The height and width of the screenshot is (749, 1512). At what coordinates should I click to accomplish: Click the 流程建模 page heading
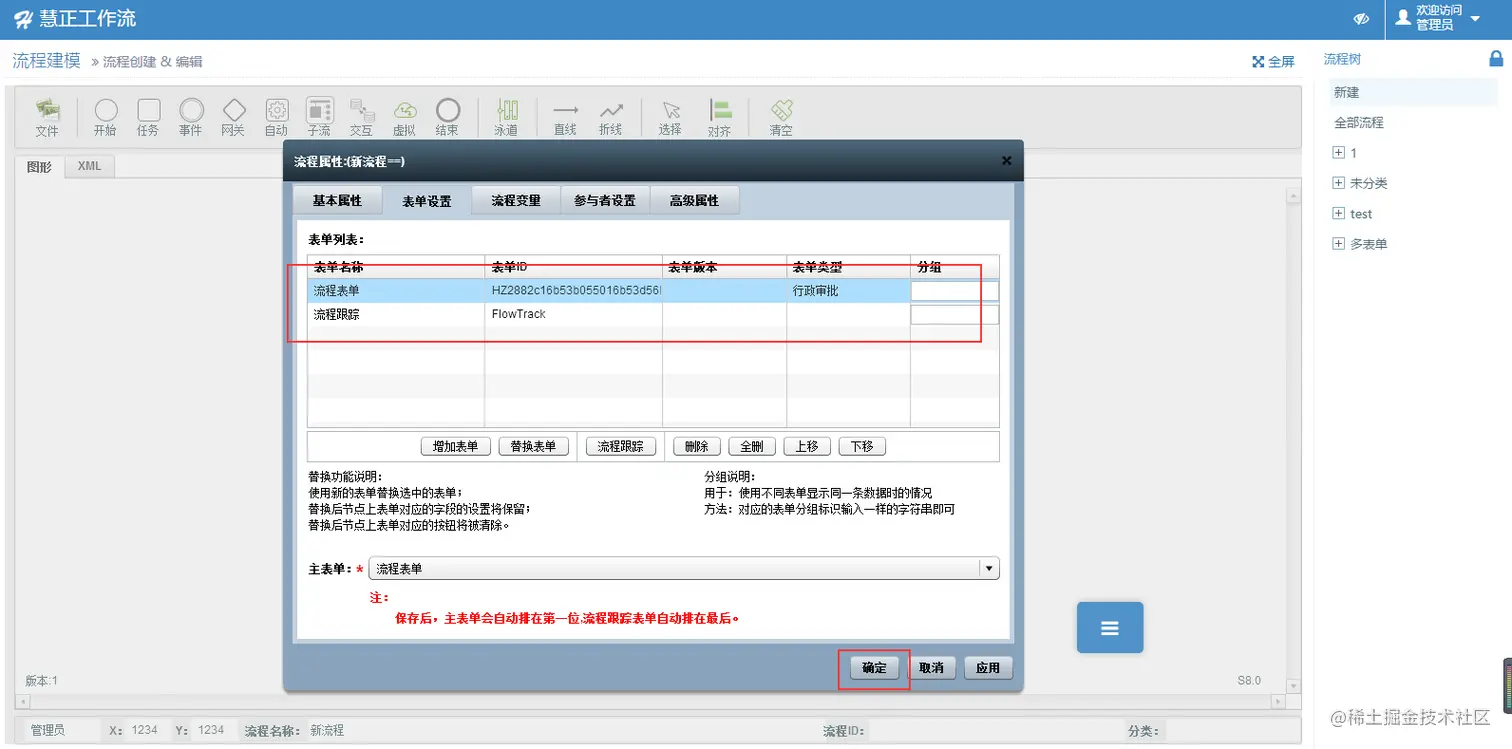click(x=46, y=60)
